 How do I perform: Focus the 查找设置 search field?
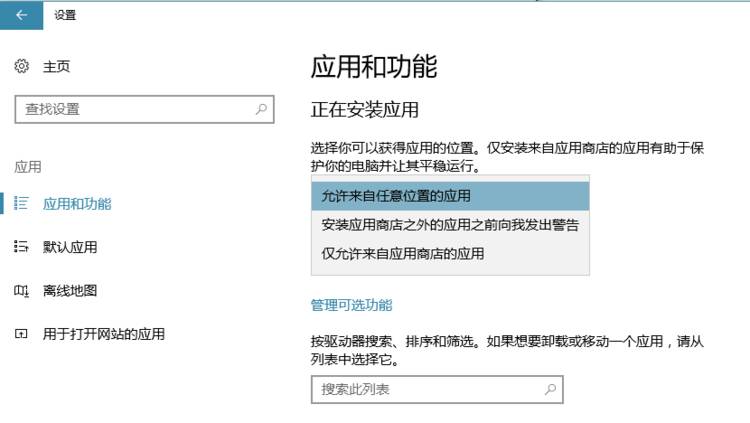click(144, 109)
